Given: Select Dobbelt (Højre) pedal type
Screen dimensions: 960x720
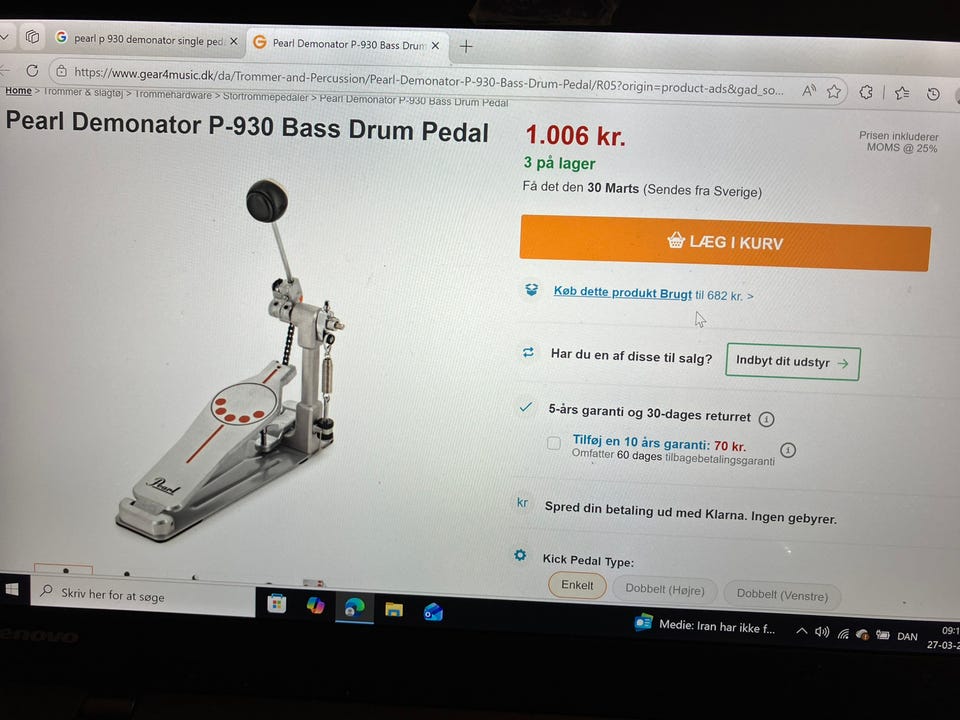Looking at the screenshot, I should click(x=665, y=590).
